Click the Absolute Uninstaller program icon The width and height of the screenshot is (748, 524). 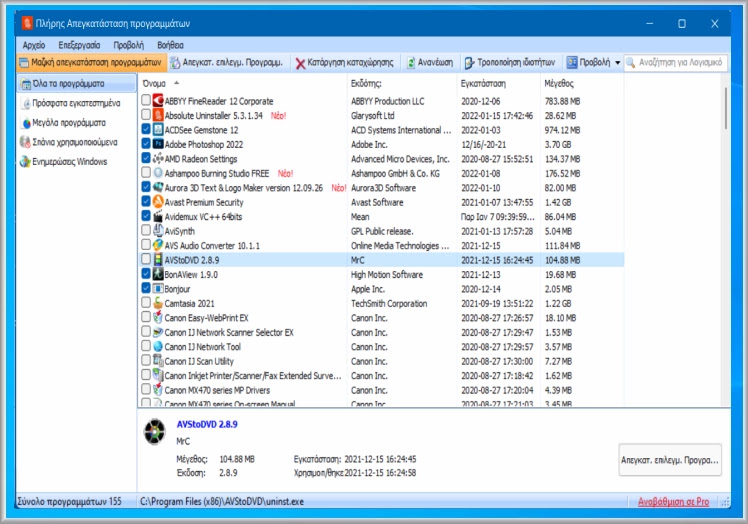(x=158, y=115)
